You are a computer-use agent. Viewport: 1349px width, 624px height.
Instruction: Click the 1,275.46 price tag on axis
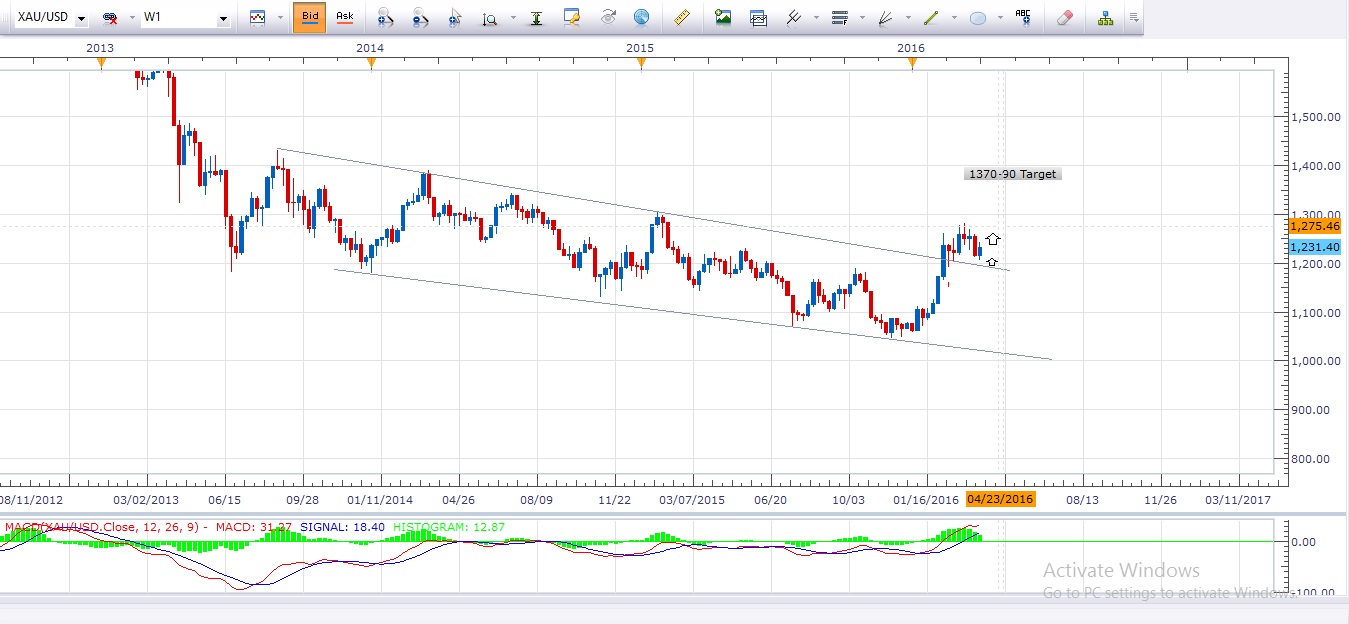(1315, 227)
